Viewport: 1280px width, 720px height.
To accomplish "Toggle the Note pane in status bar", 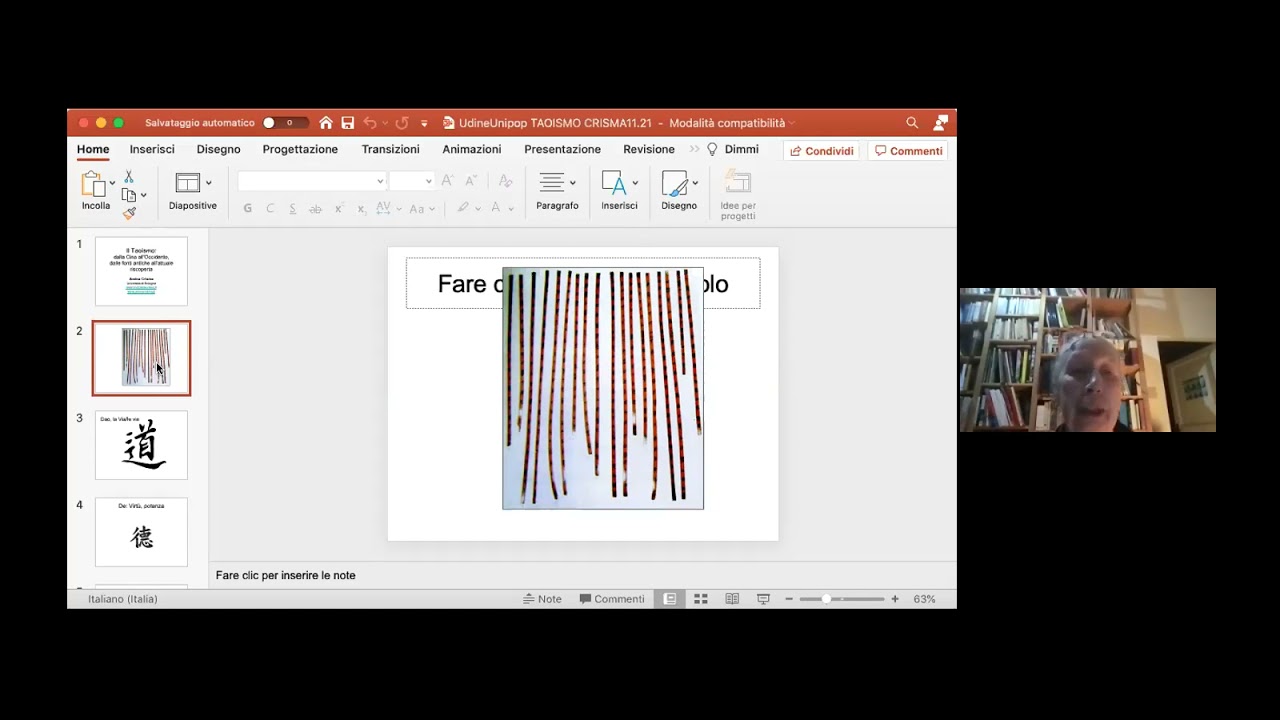I will [542, 599].
